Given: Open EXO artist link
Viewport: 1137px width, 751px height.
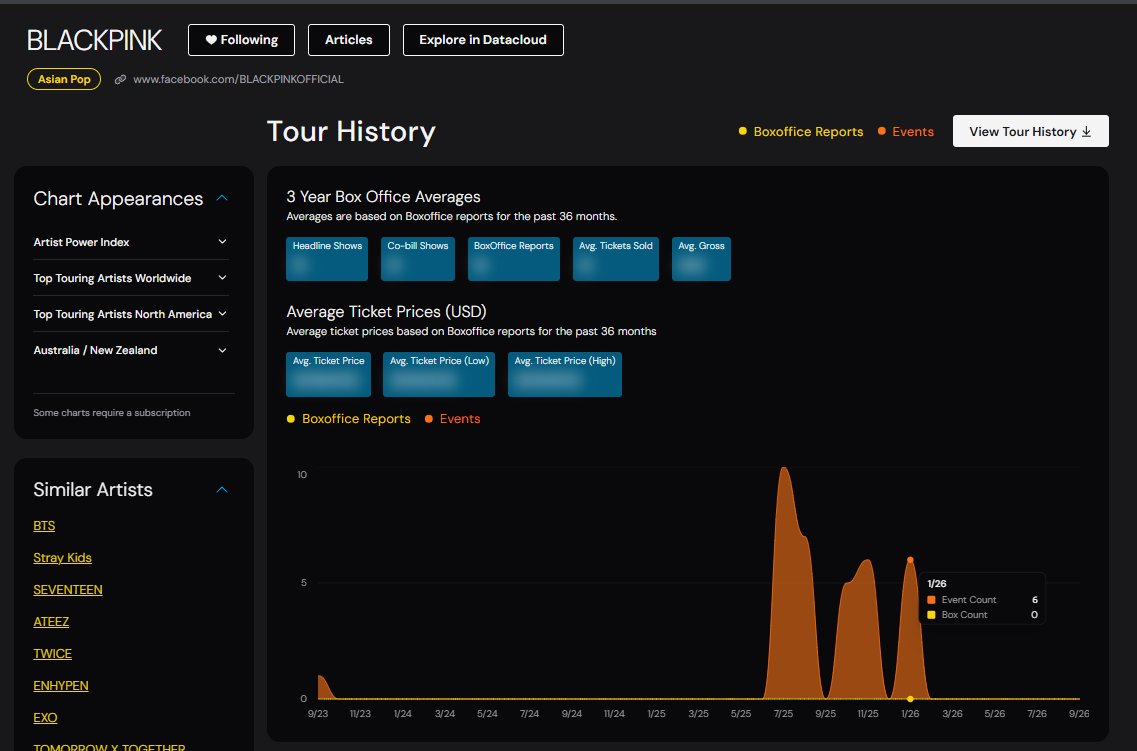Looking at the screenshot, I should tap(45, 717).
